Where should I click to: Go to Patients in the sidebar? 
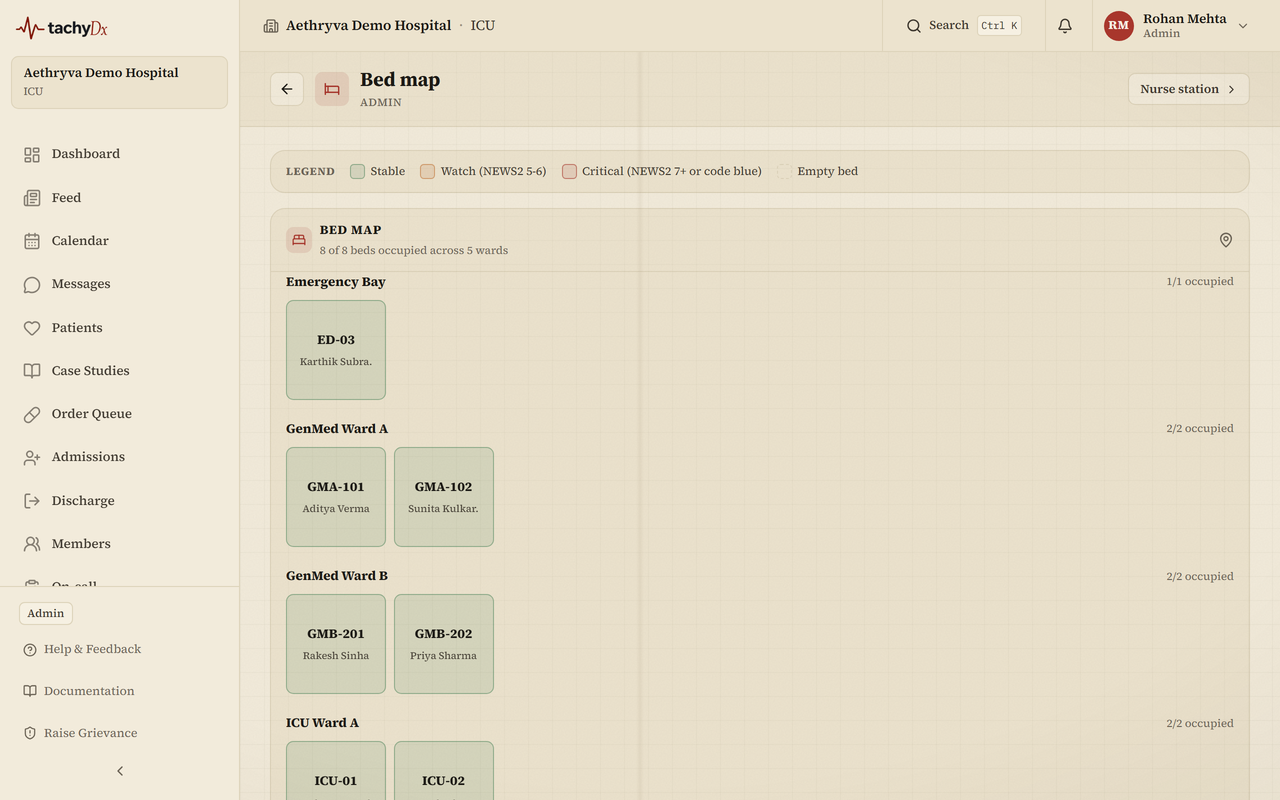pyautogui.click(x=119, y=328)
